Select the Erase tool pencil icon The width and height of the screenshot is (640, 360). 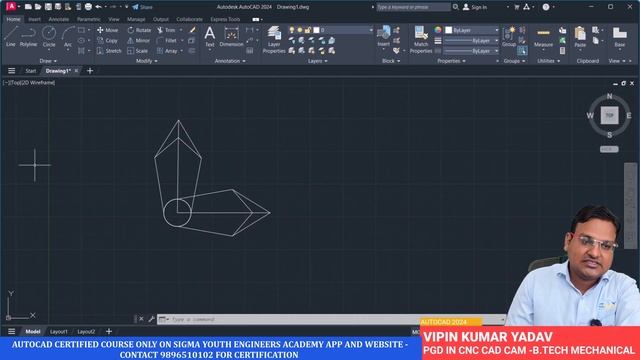pyautogui.click(x=192, y=30)
